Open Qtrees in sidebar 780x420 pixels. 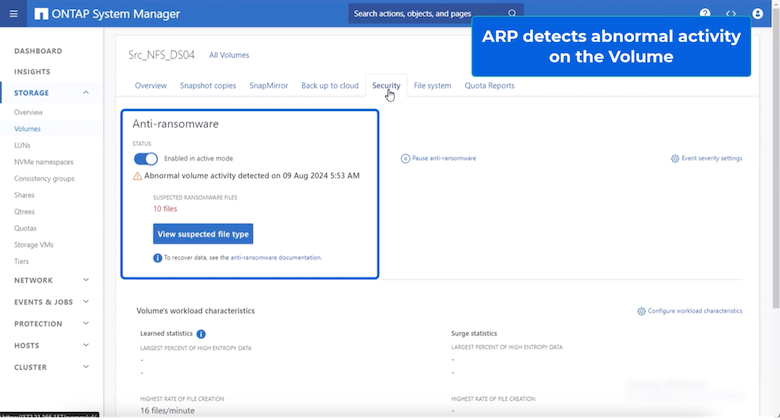(24, 212)
